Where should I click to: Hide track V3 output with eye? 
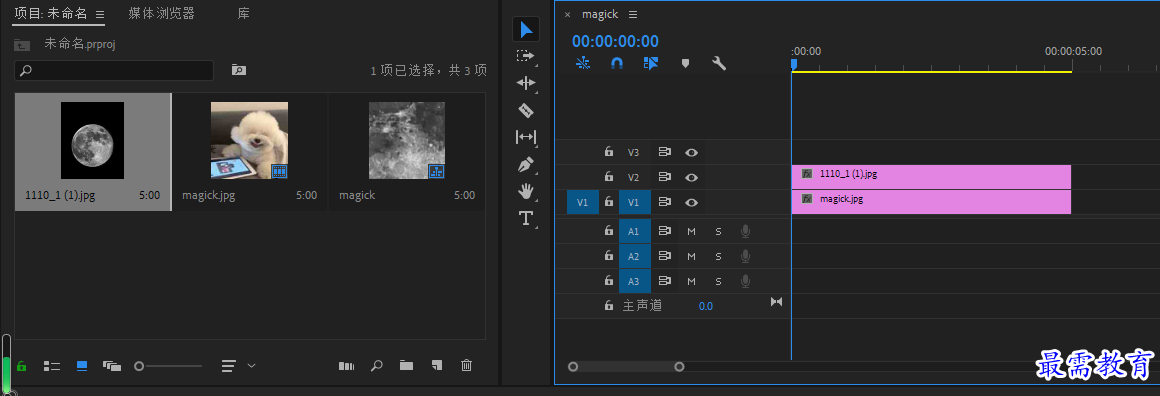click(692, 152)
